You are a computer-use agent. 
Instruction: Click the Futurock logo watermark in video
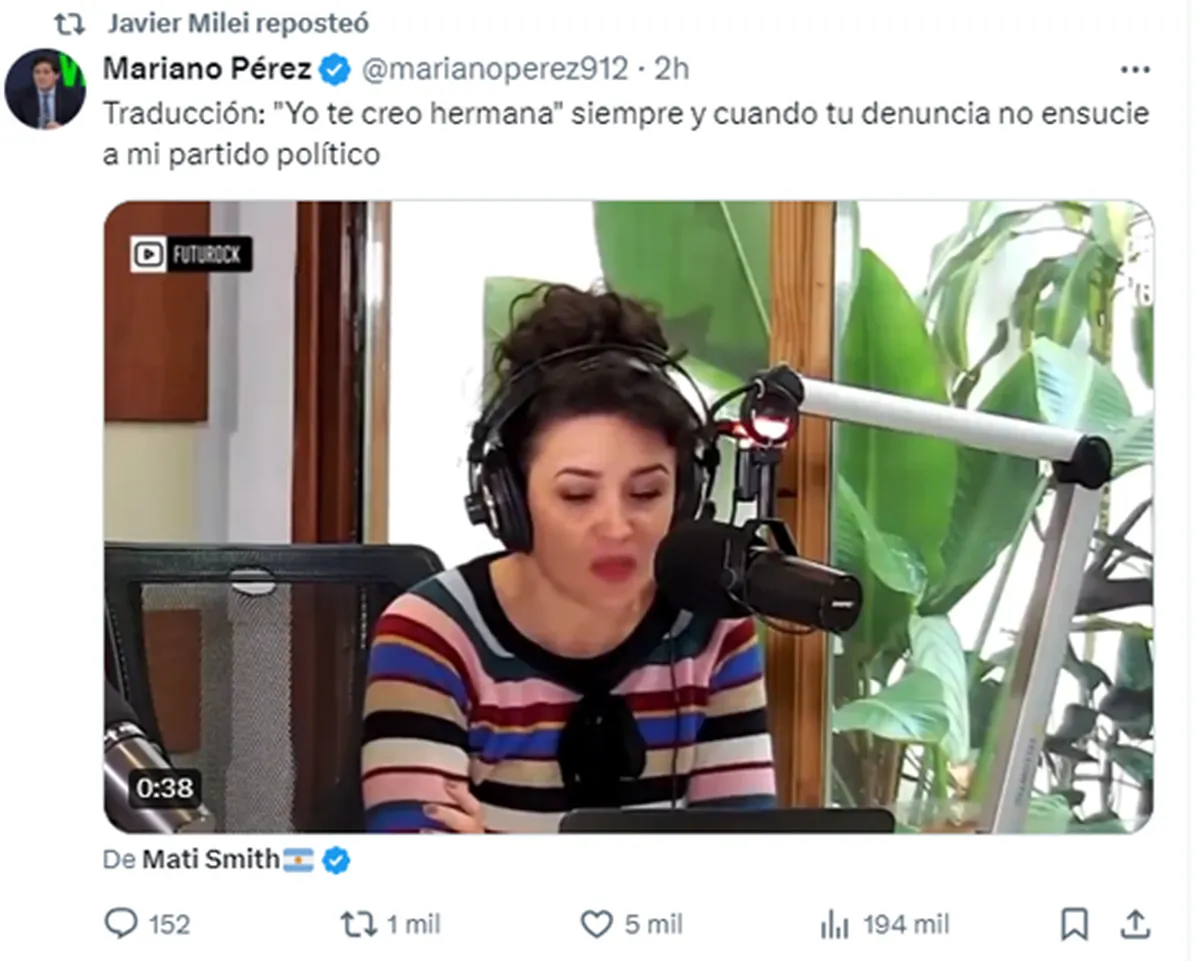click(191, 254)
